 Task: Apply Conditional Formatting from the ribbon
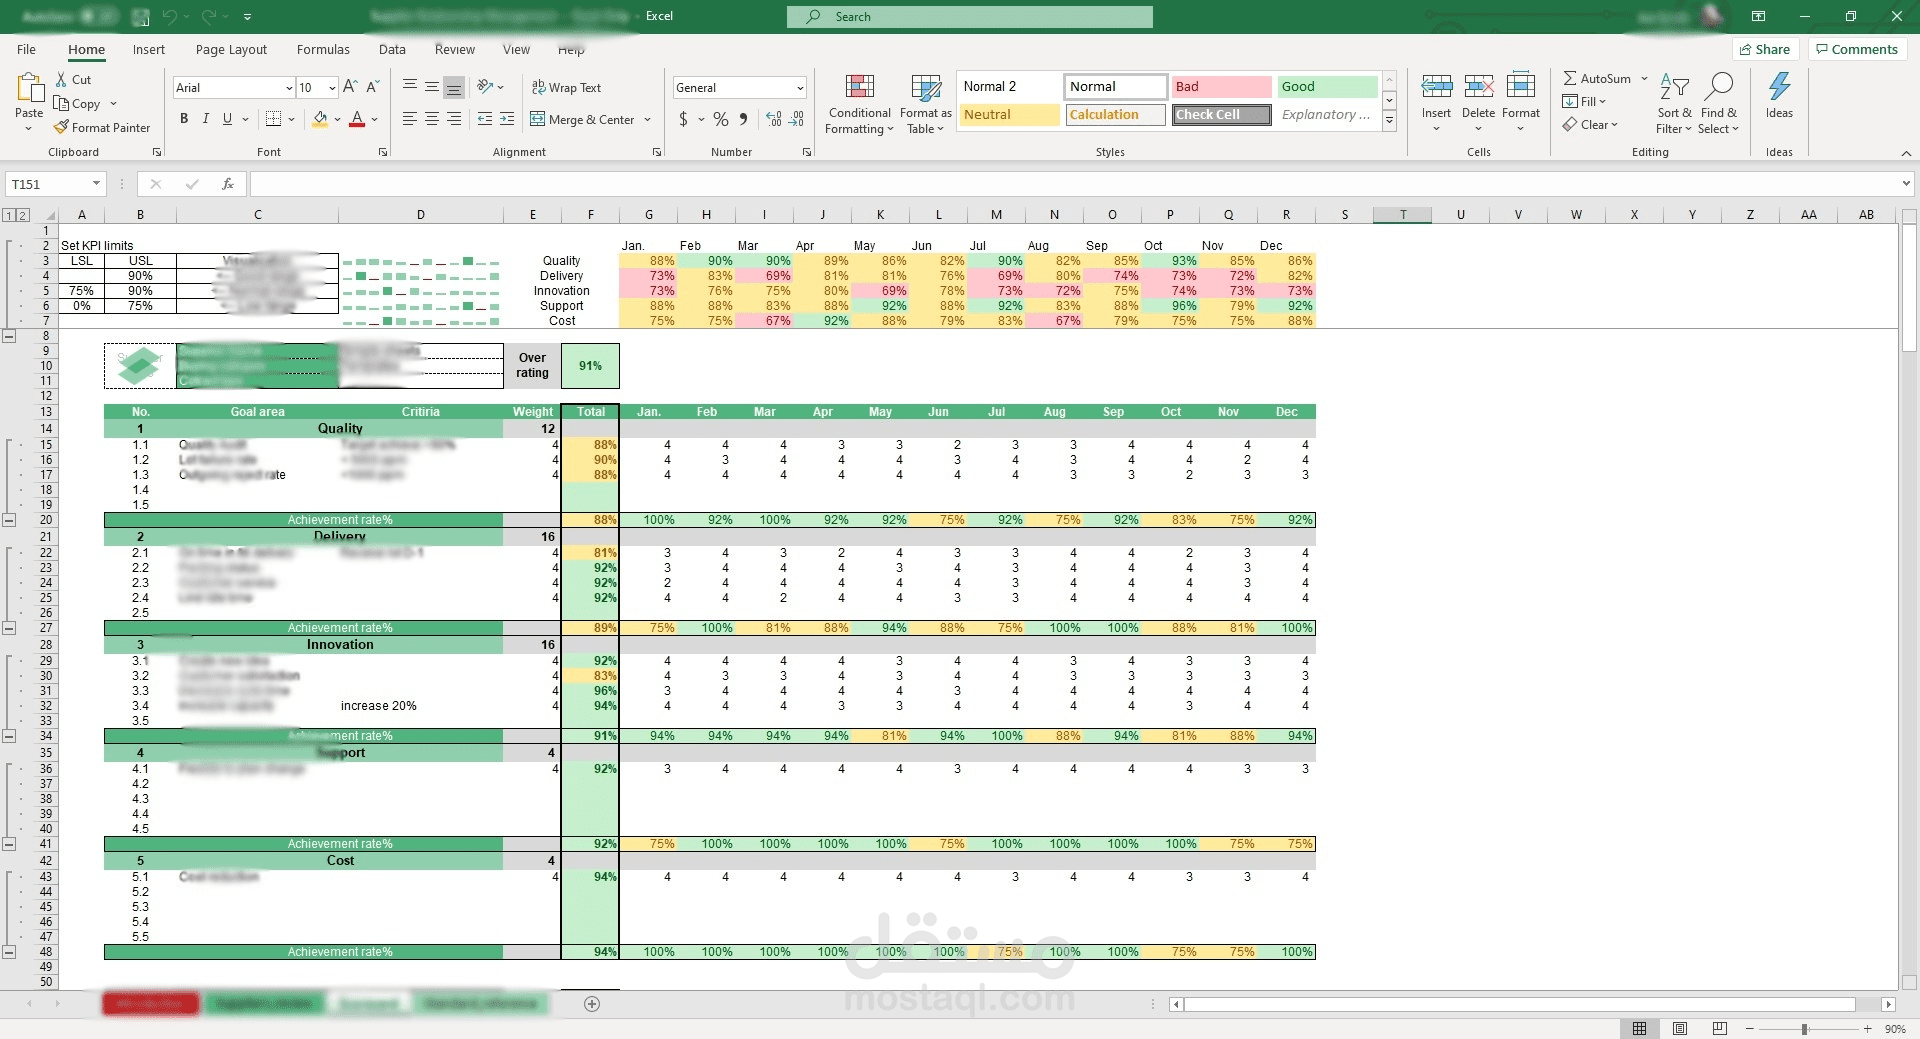[859, 104]
